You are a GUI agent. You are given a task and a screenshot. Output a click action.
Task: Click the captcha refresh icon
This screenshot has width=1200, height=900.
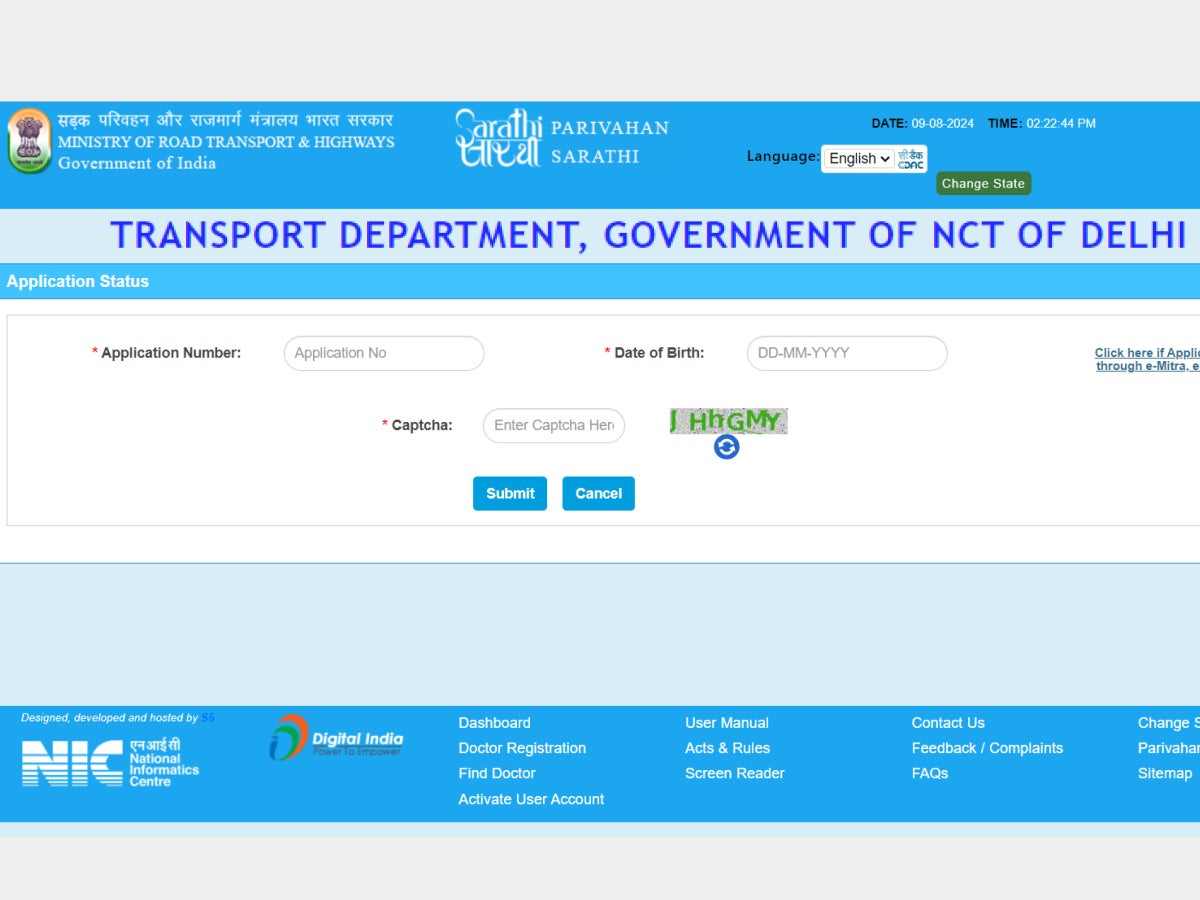(727, 449)
